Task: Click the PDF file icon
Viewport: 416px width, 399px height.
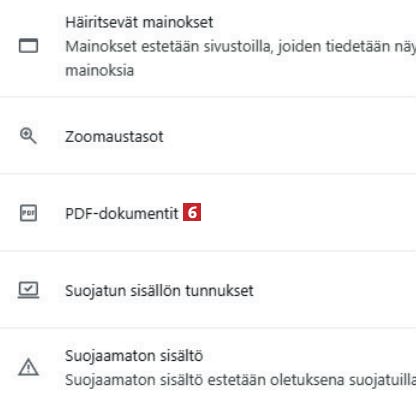Action: pyautogui.click(x=28, y=213)
